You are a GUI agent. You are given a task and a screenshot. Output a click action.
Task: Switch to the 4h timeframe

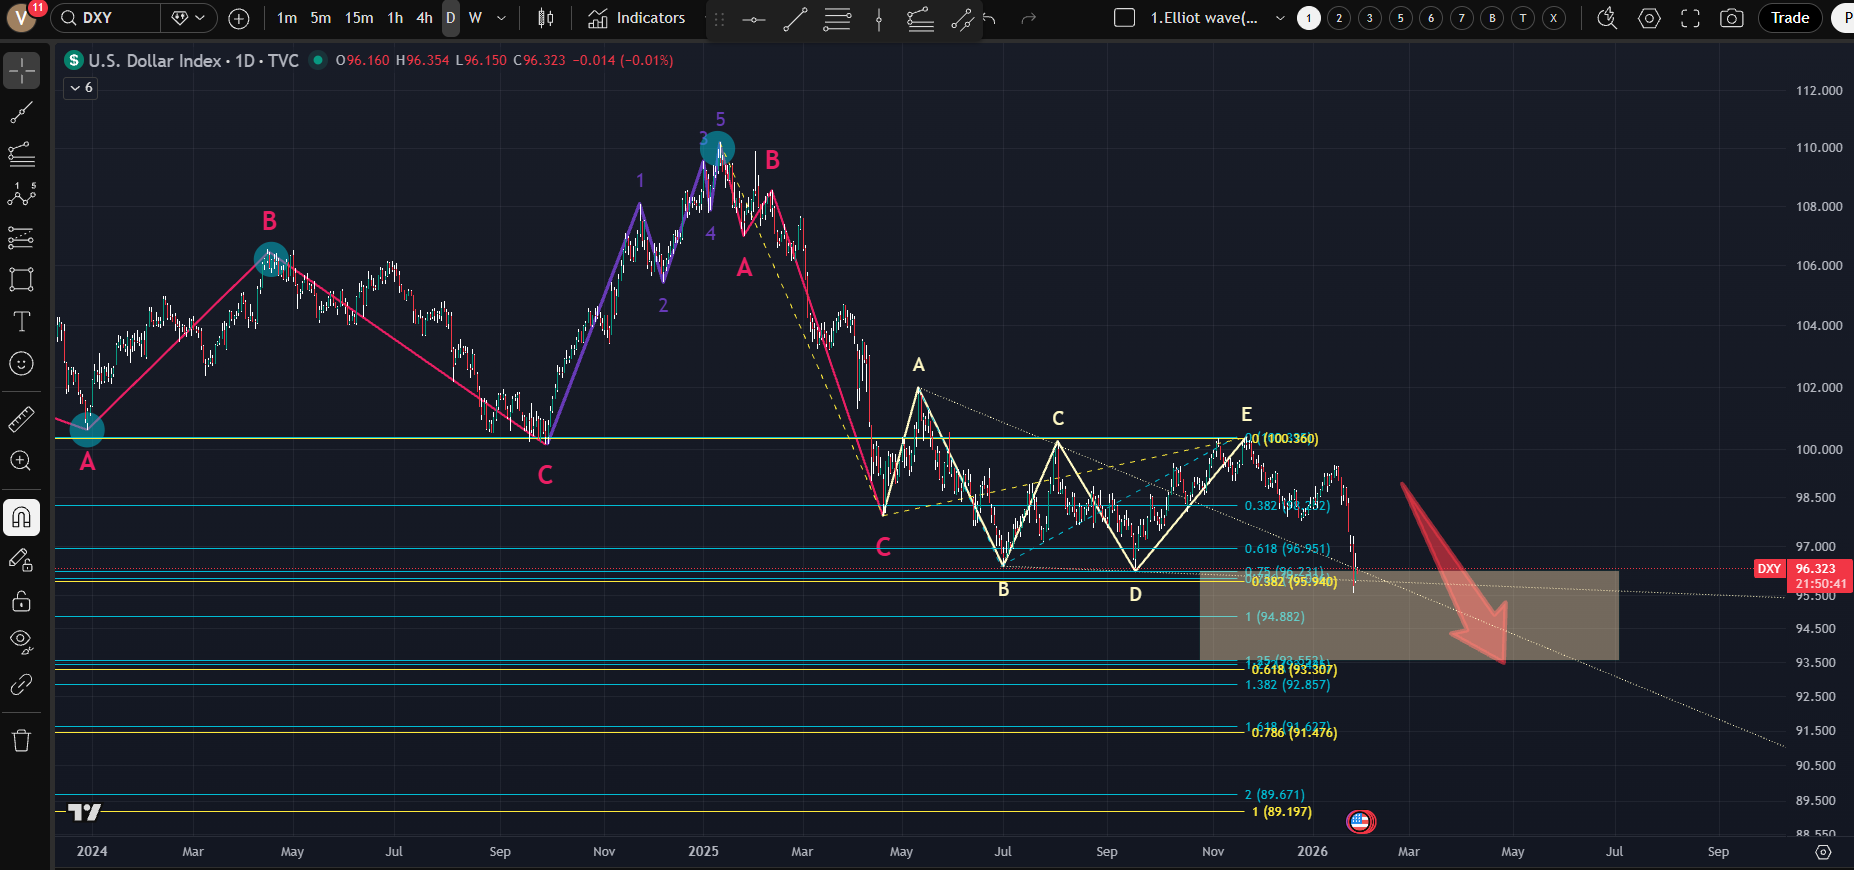[424, 18]
